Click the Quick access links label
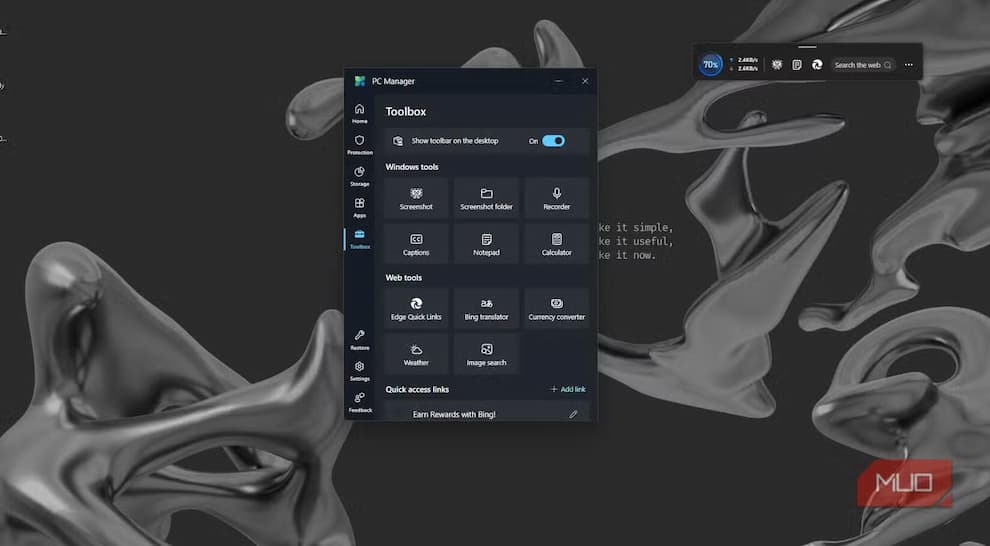 point(417,389)
